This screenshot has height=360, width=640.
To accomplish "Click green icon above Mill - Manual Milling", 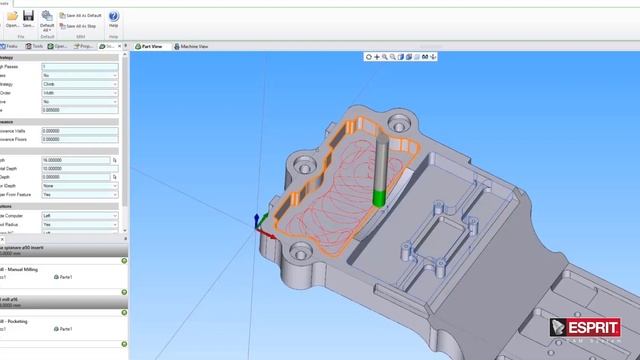I will pyautogui.click(x=124, y=261).
